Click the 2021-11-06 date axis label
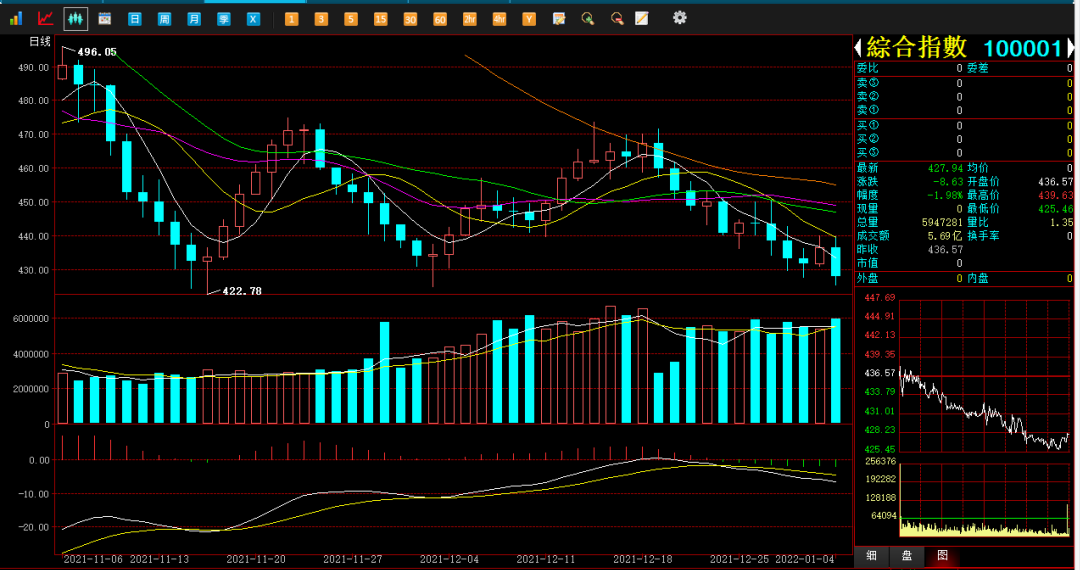Image resolution: width=1080 pixels, height=570 pixels. [x=93, y=559]
